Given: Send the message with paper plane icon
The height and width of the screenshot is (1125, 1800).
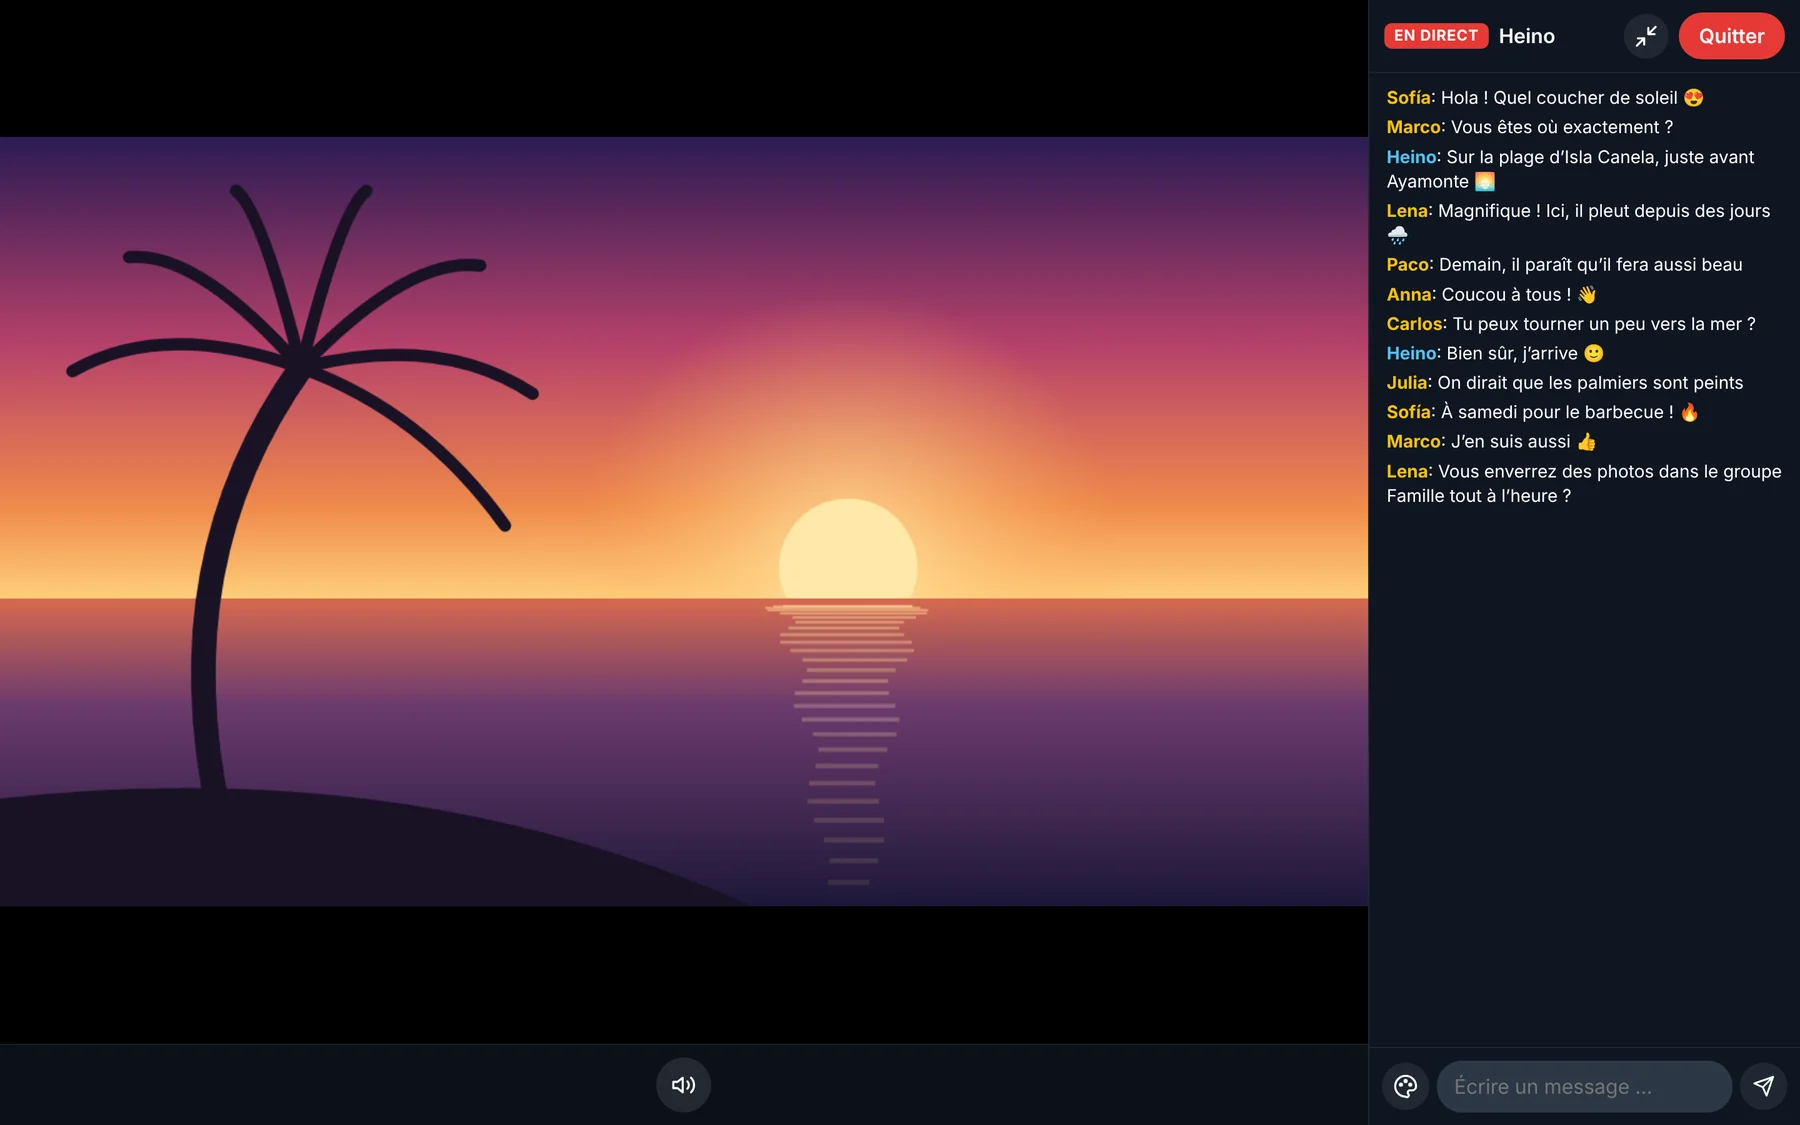Looking at the screenshot, I should [x=1763, y=1086].
